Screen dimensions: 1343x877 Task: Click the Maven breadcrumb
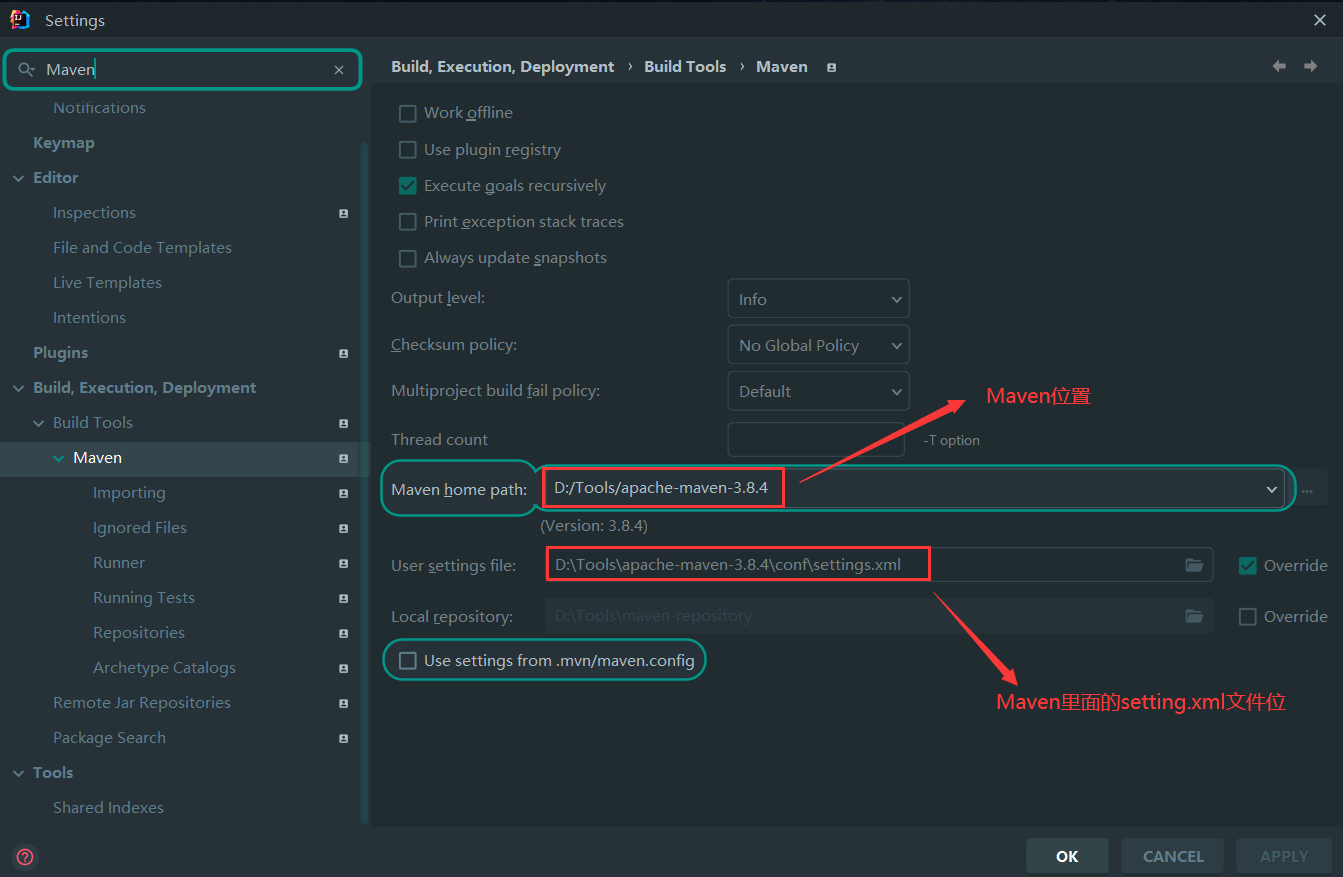coord(782,67)
